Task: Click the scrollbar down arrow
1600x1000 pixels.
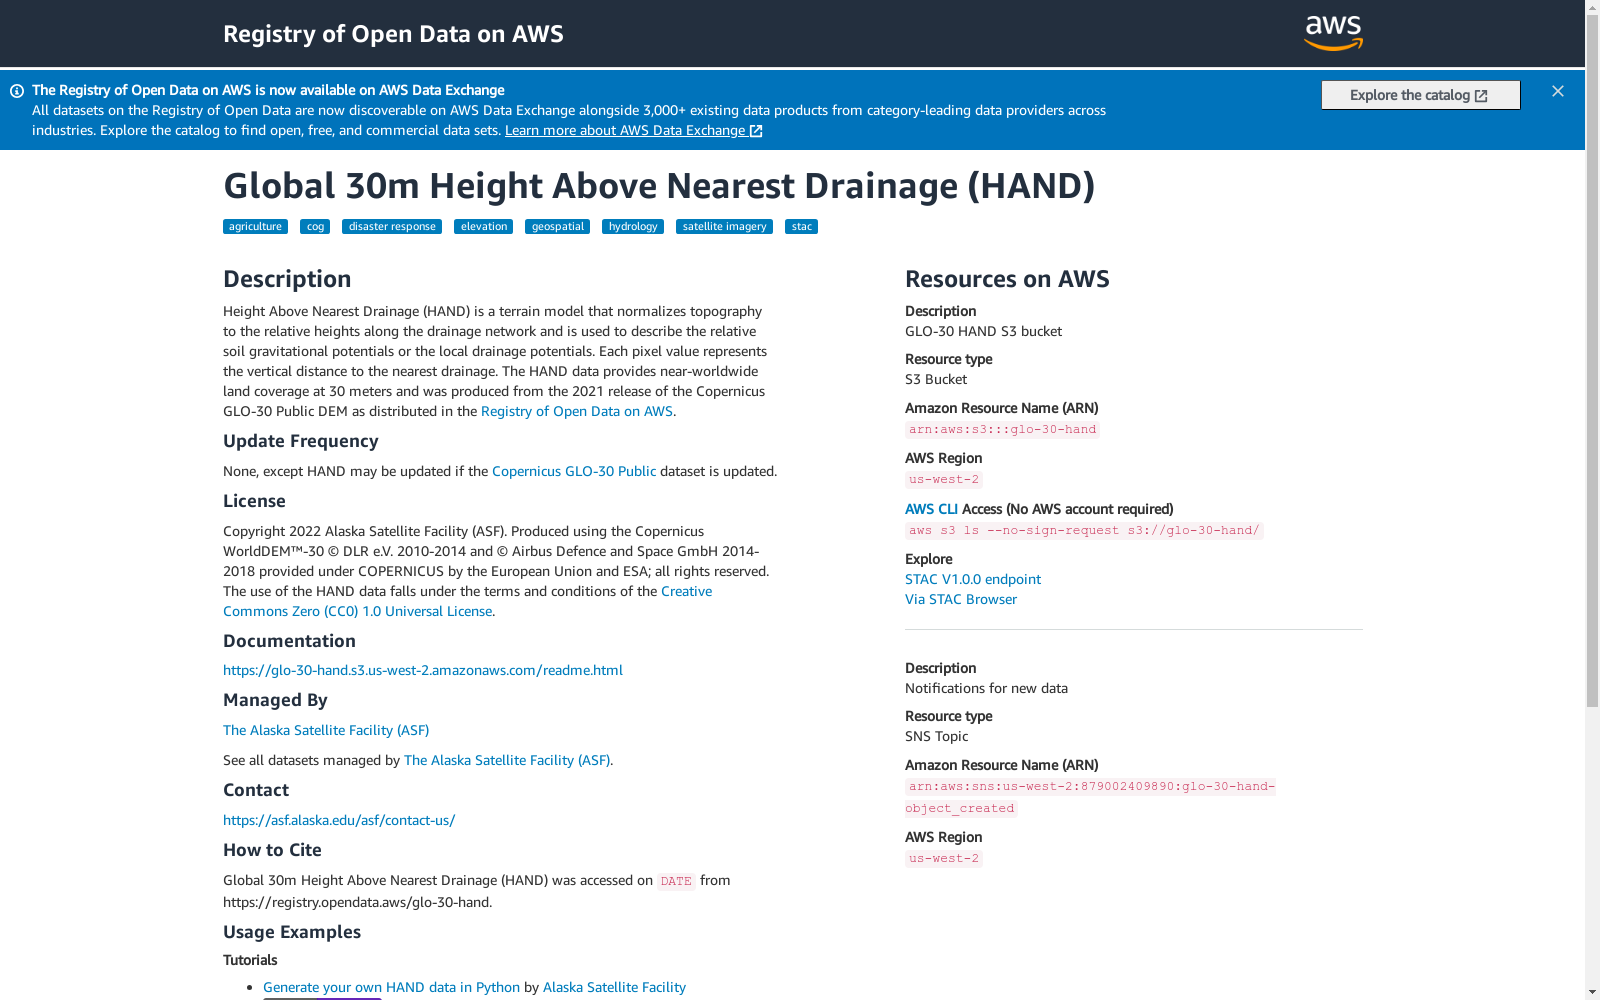Action: click(1592, 992)
